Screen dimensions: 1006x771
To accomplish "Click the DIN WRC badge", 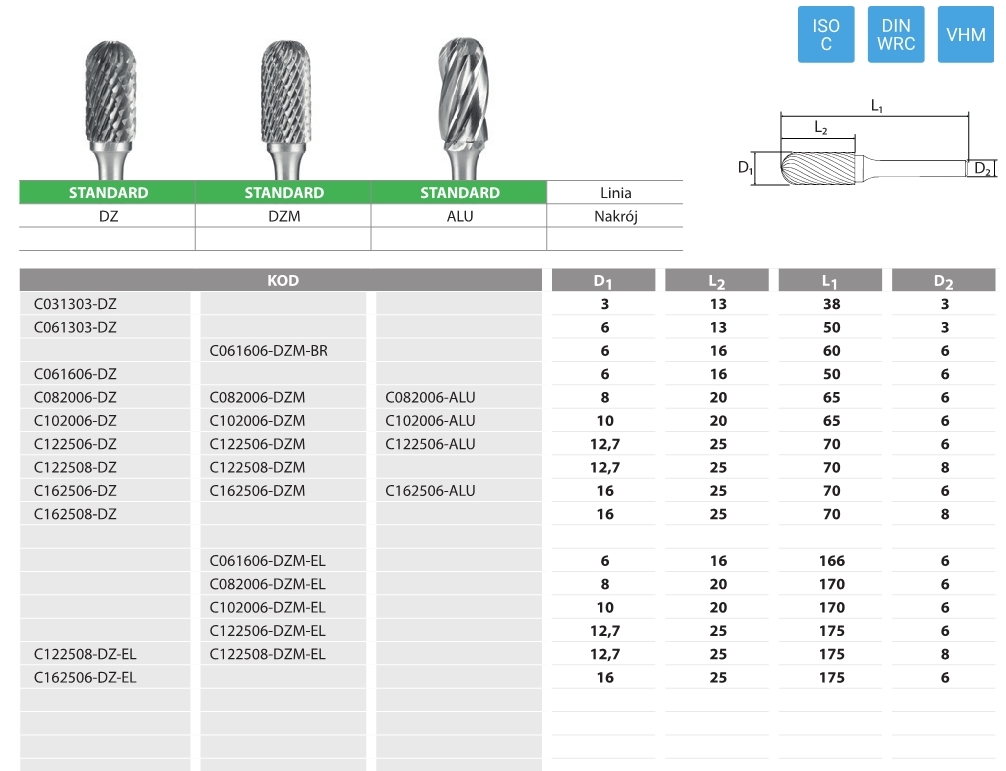I will pyautogui.click(x=896, y=35).
